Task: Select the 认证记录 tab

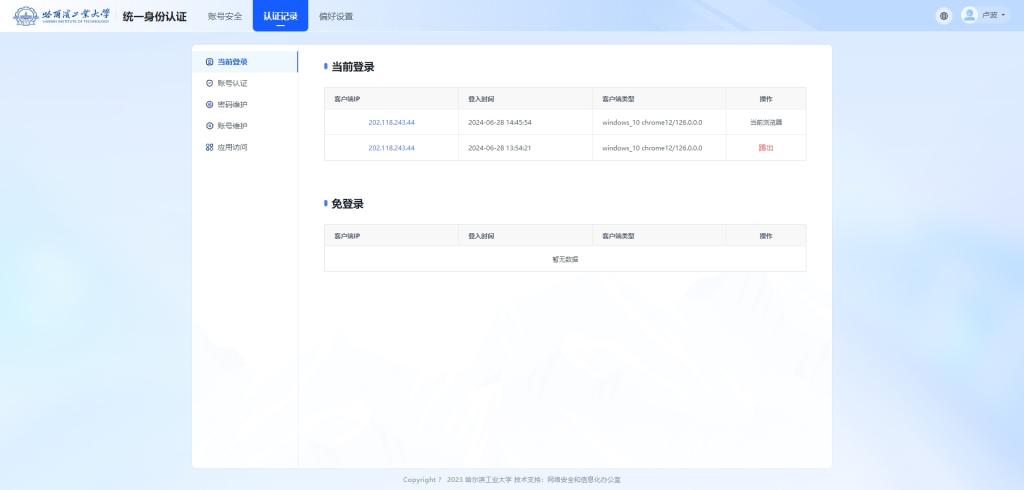Action: (280, 16)
